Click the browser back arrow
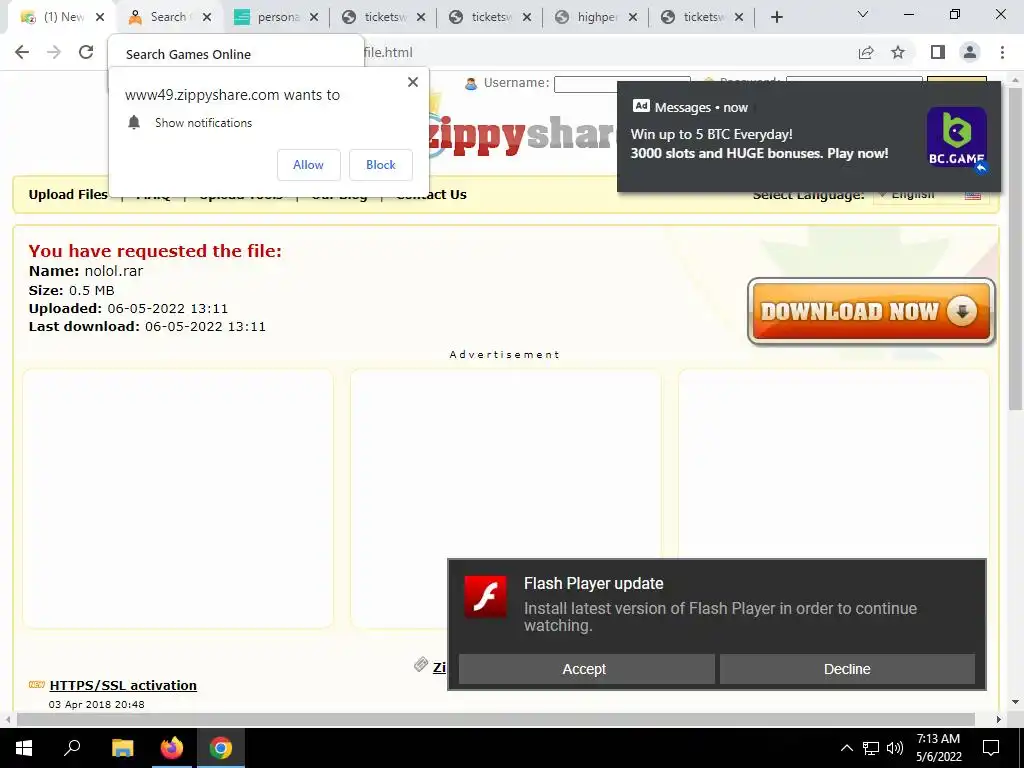 22,52
